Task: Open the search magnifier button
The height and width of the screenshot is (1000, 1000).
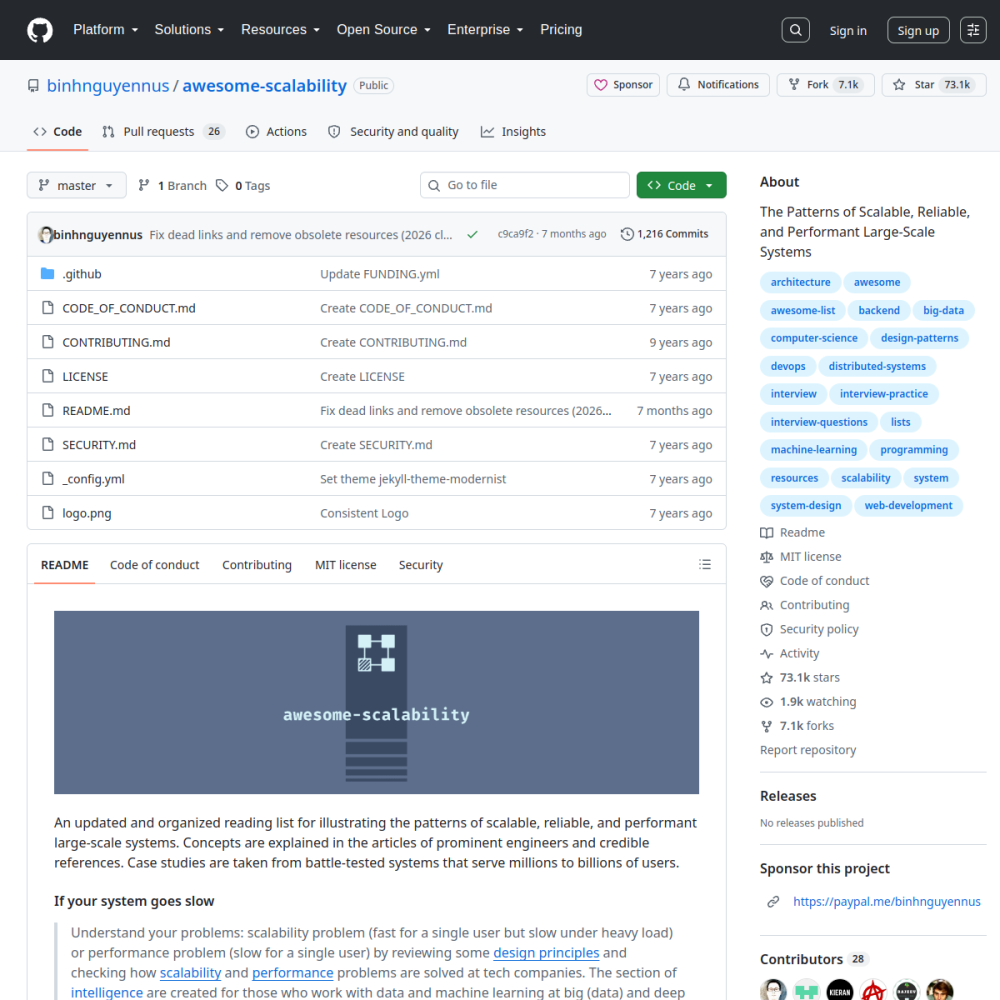Action: coord(795,30)
